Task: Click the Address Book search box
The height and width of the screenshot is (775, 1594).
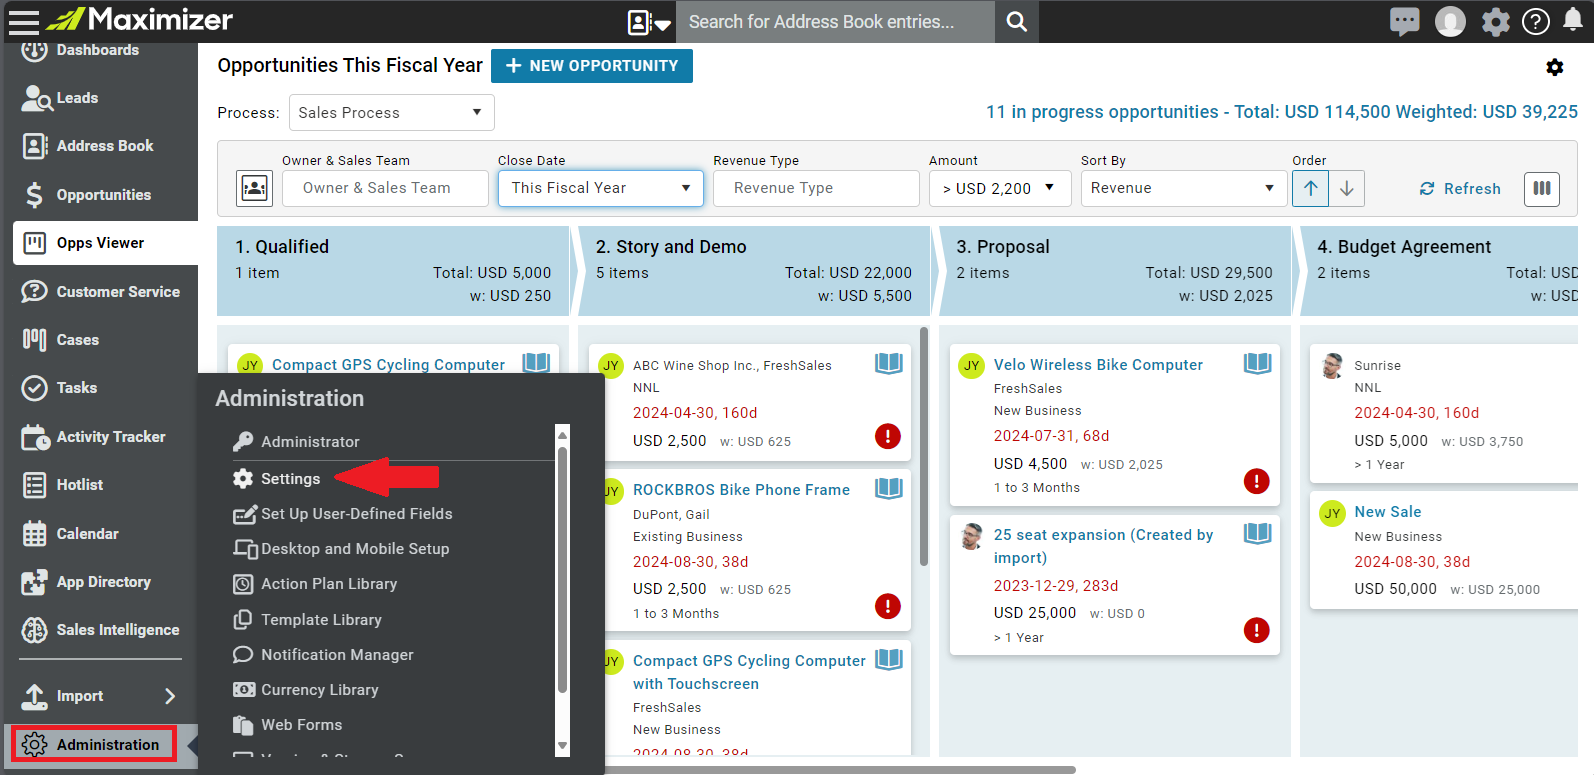Action: 835,21
